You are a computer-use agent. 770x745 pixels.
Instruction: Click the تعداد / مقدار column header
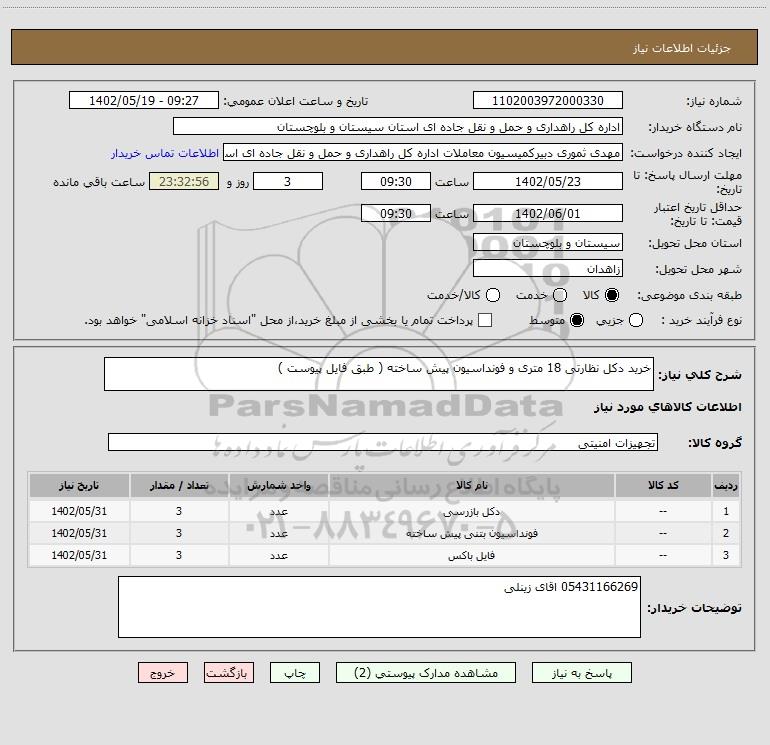(179, 485)
